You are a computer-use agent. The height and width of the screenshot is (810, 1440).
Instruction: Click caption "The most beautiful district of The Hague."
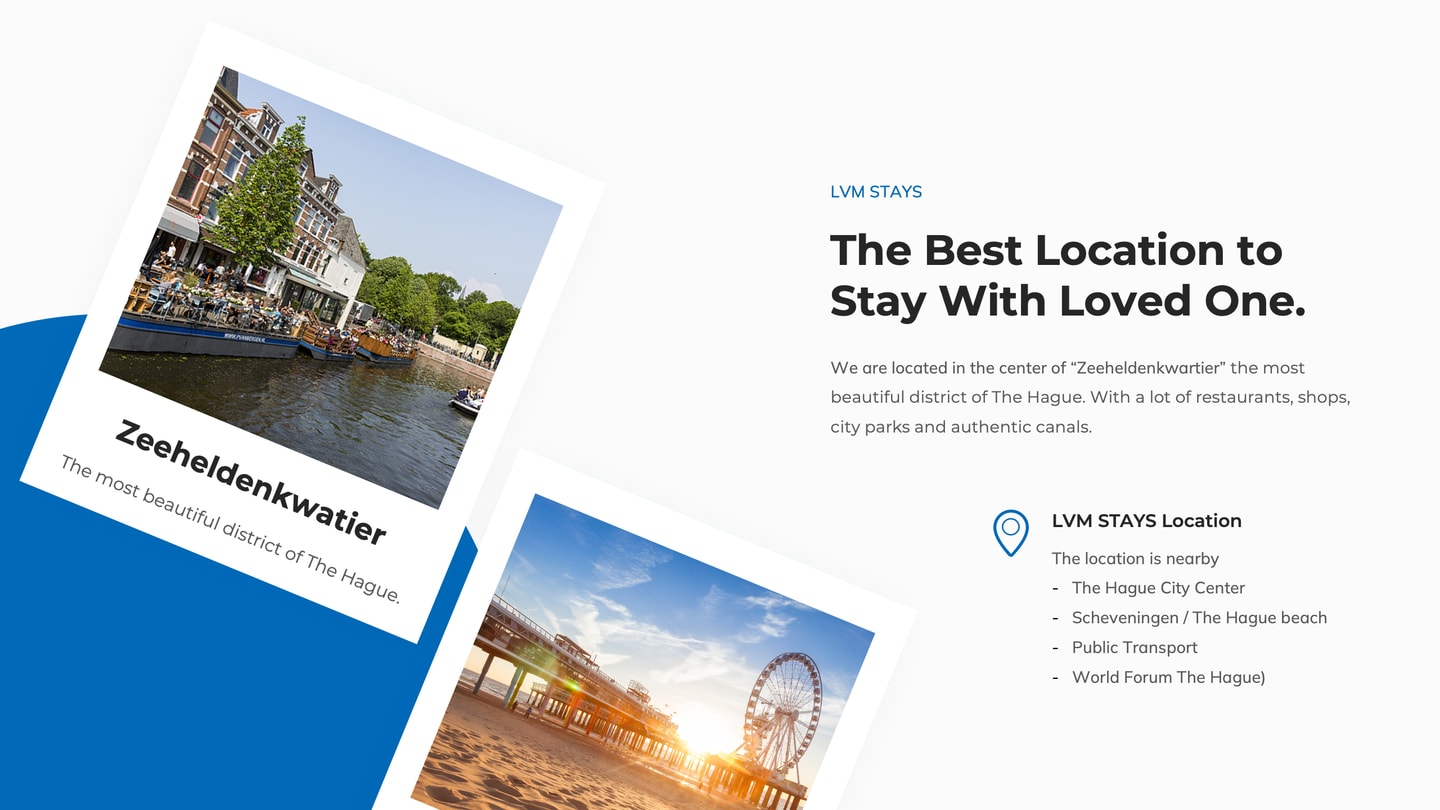[230, 530]
